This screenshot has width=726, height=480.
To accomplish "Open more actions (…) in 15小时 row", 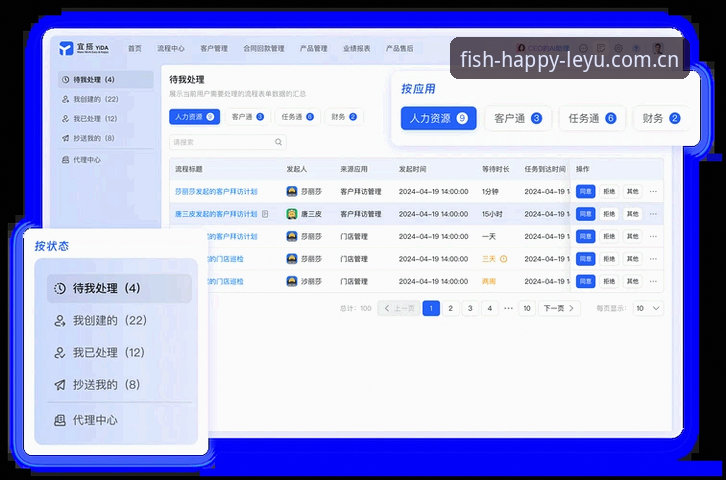I will [653, 214].
